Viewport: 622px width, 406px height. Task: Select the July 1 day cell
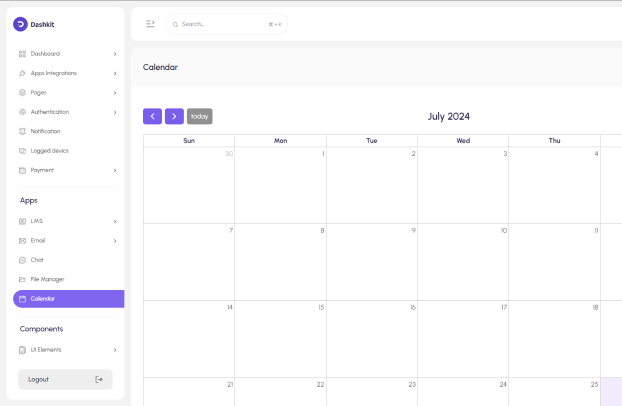(x=280, y=185)
